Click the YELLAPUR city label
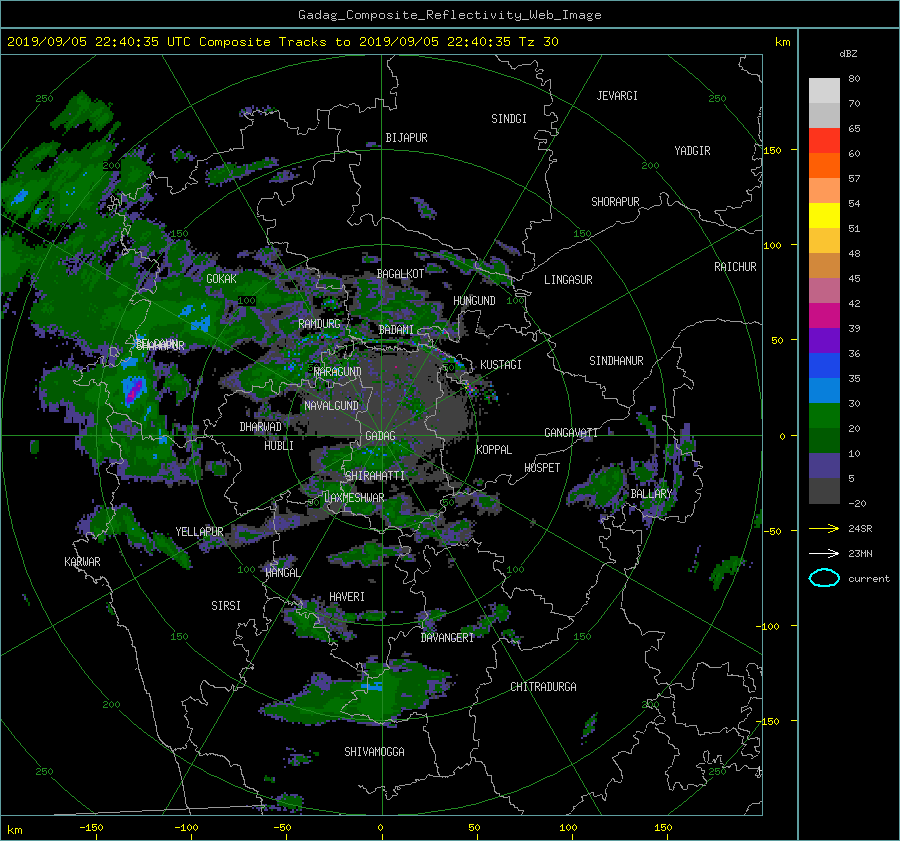The width and height of the screenshot is (900, 841). [x=199, y=532]
